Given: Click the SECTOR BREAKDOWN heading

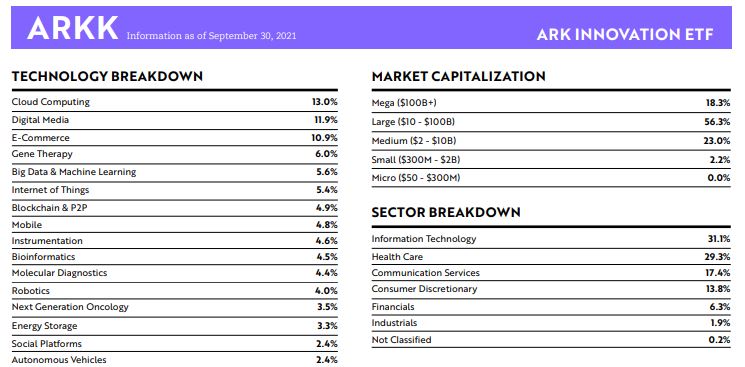Looking at the screenshot, I should coord(446,212).
